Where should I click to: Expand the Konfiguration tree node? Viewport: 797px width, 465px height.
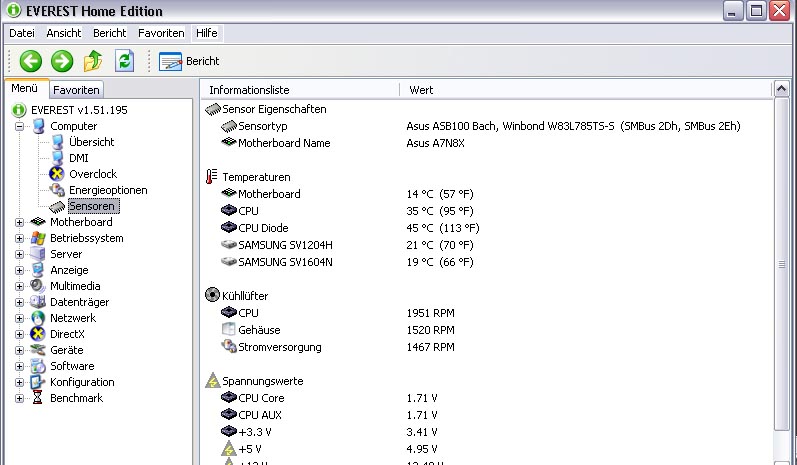[x=19, y=382]
